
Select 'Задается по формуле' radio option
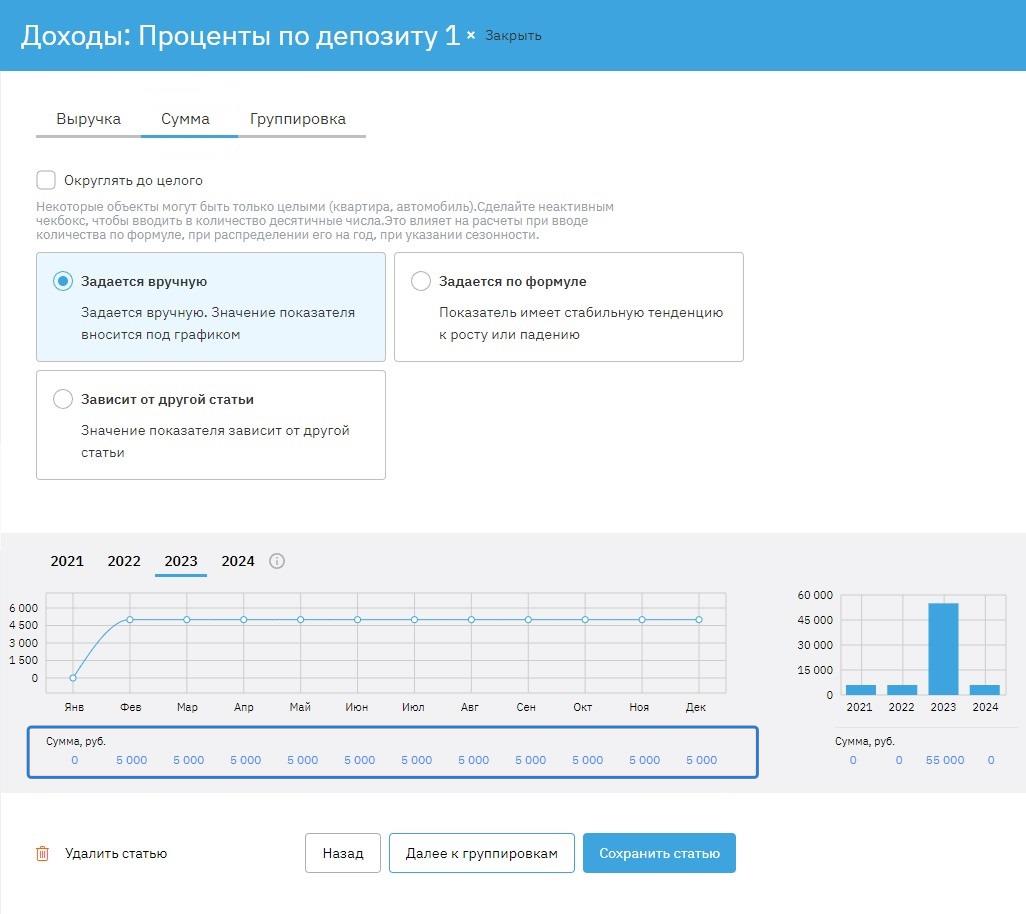[x=421, y=281]
